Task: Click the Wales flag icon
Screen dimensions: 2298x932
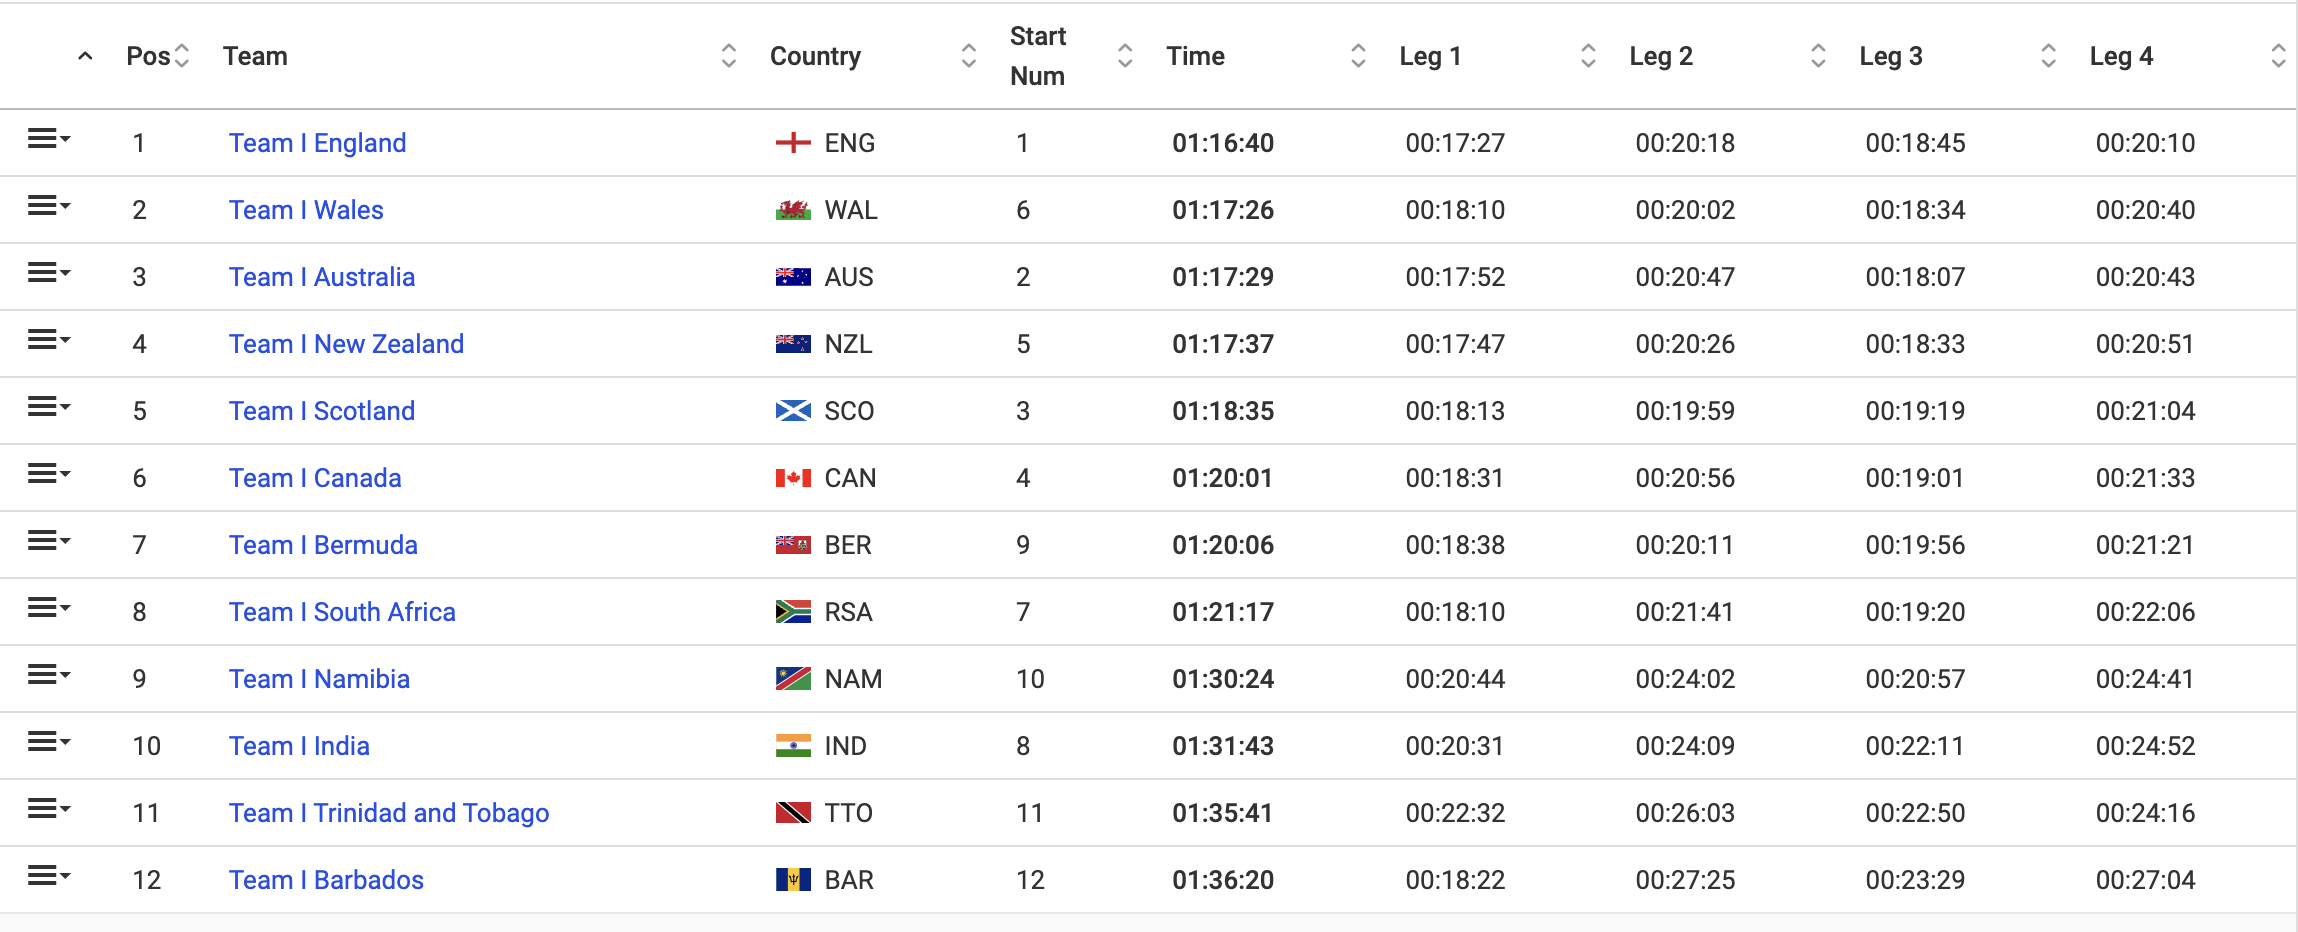Action: click(x=793, y=210)
